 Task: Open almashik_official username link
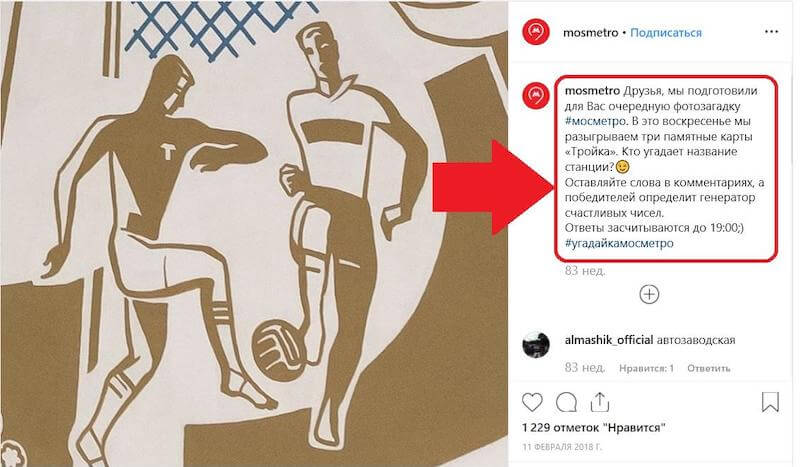coord(609,340)
